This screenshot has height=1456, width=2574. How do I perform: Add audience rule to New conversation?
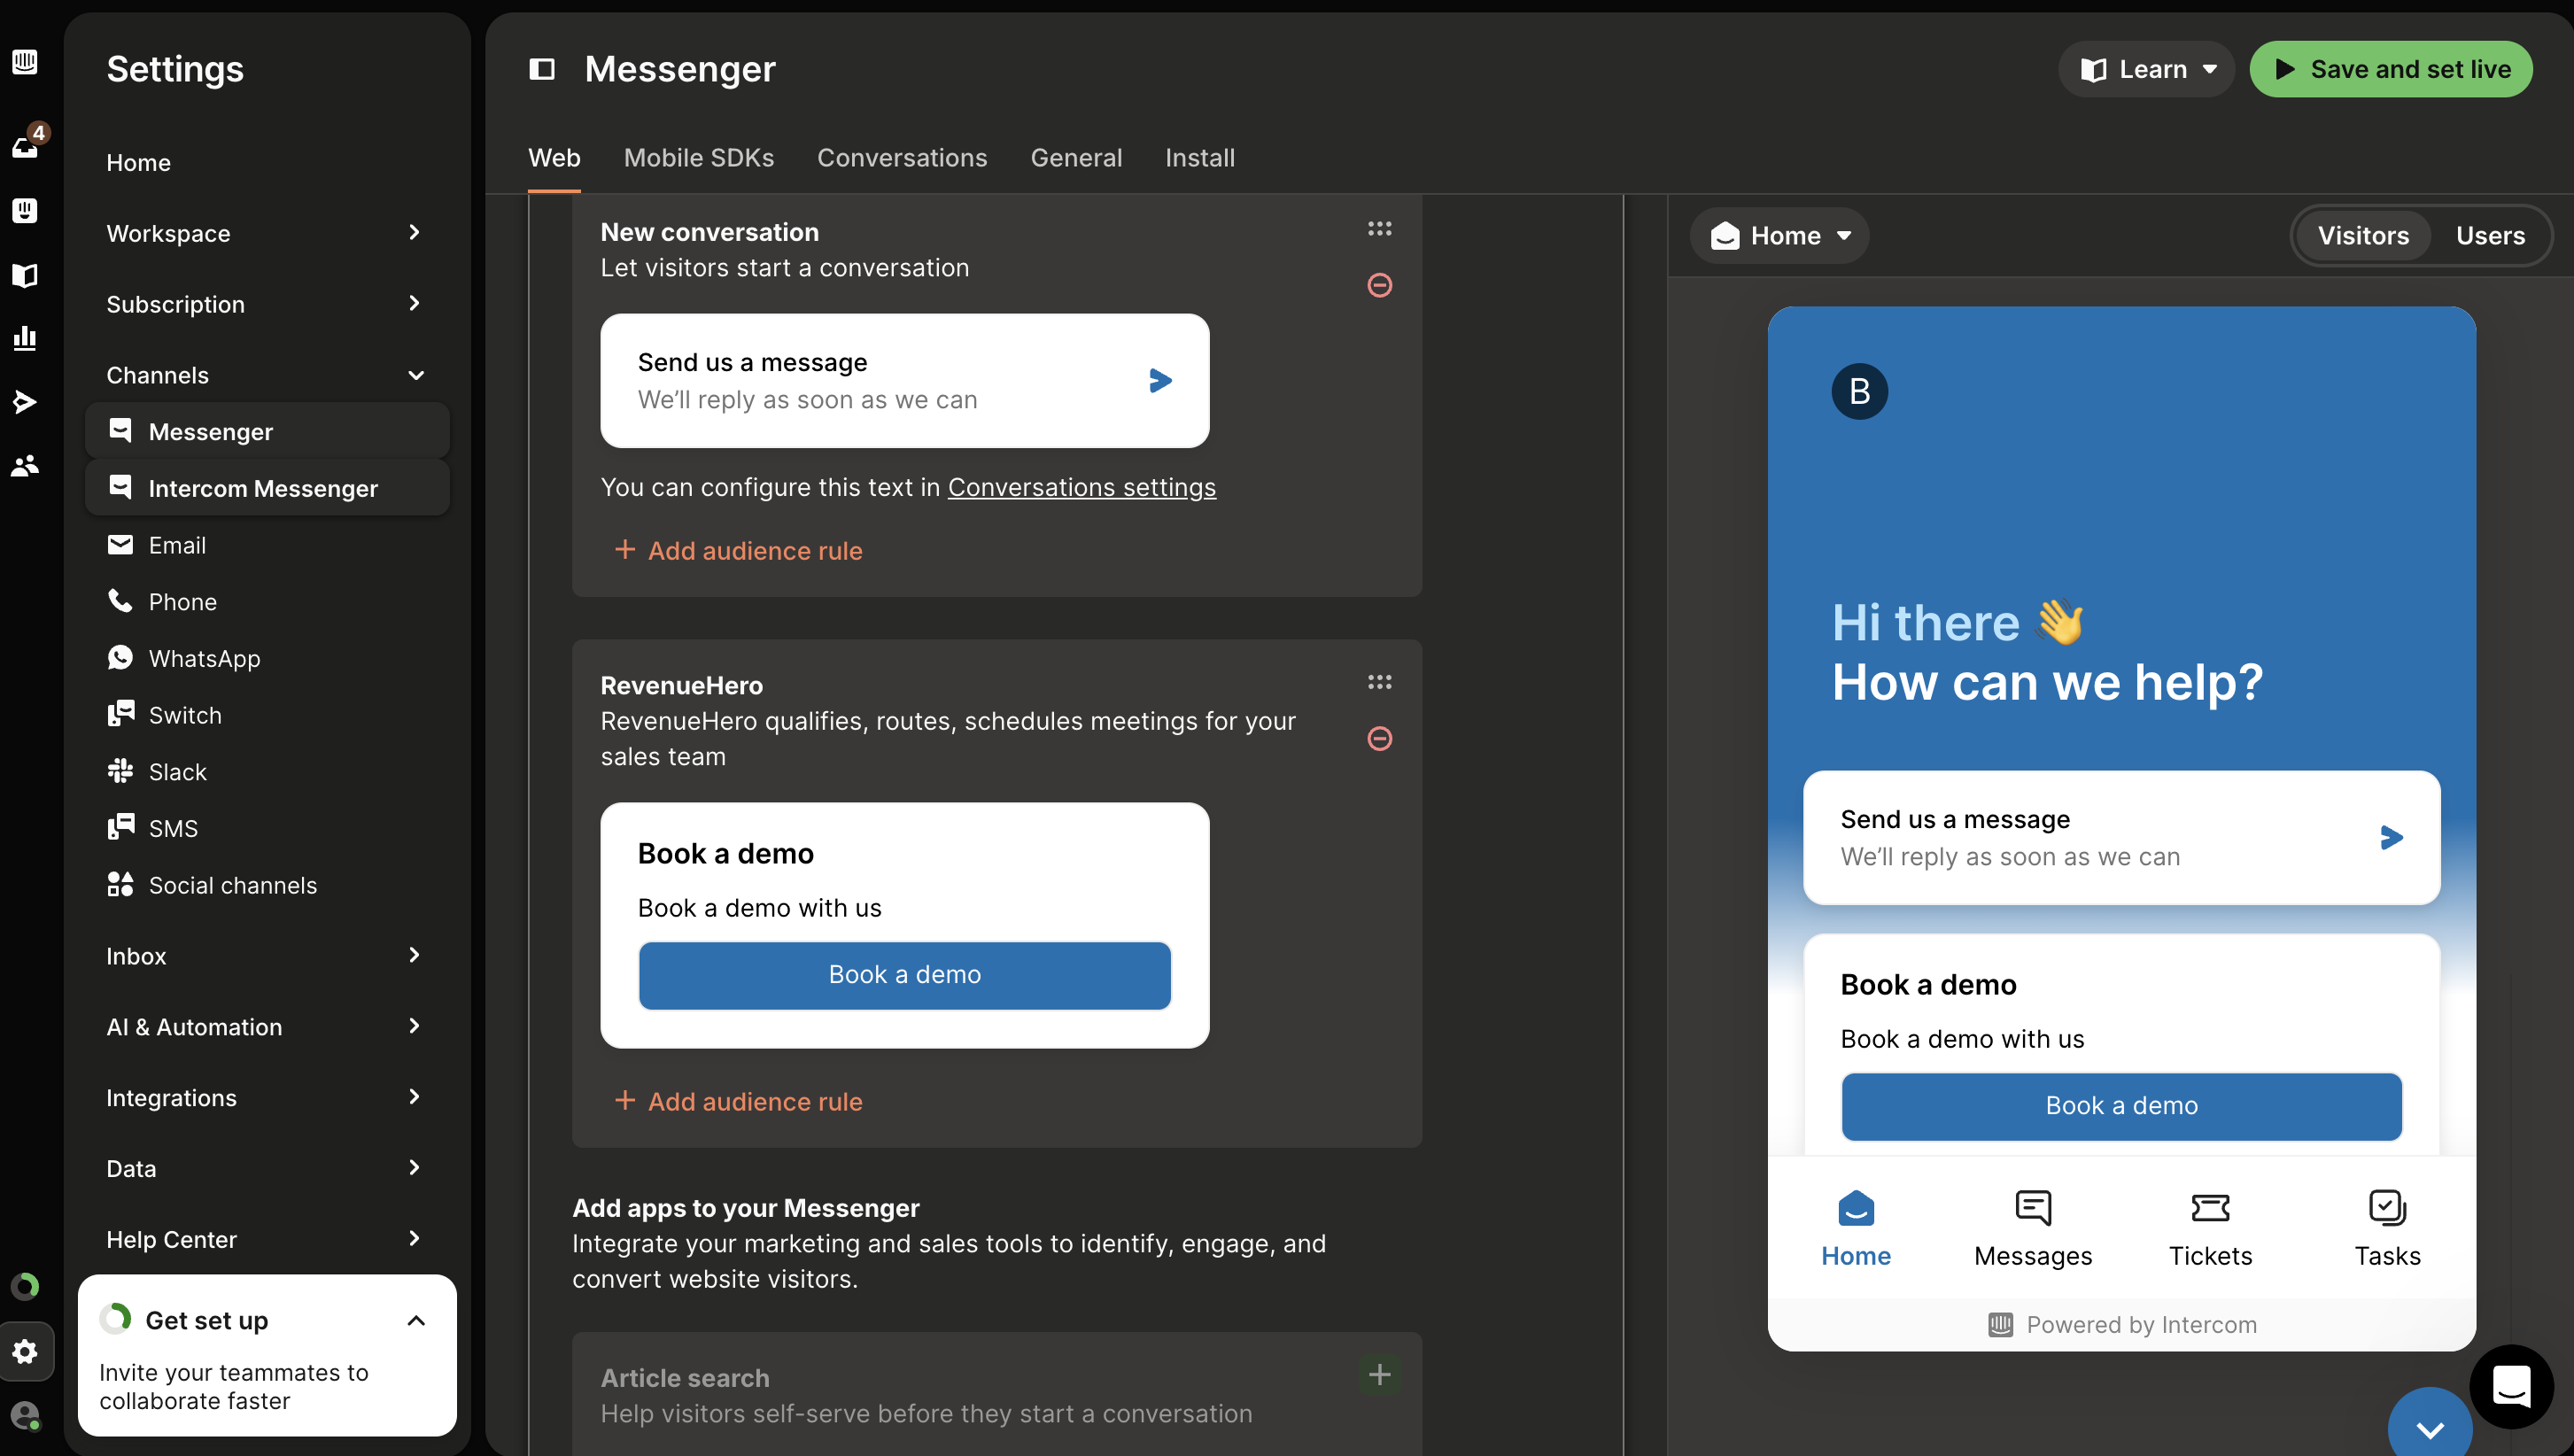738,551
